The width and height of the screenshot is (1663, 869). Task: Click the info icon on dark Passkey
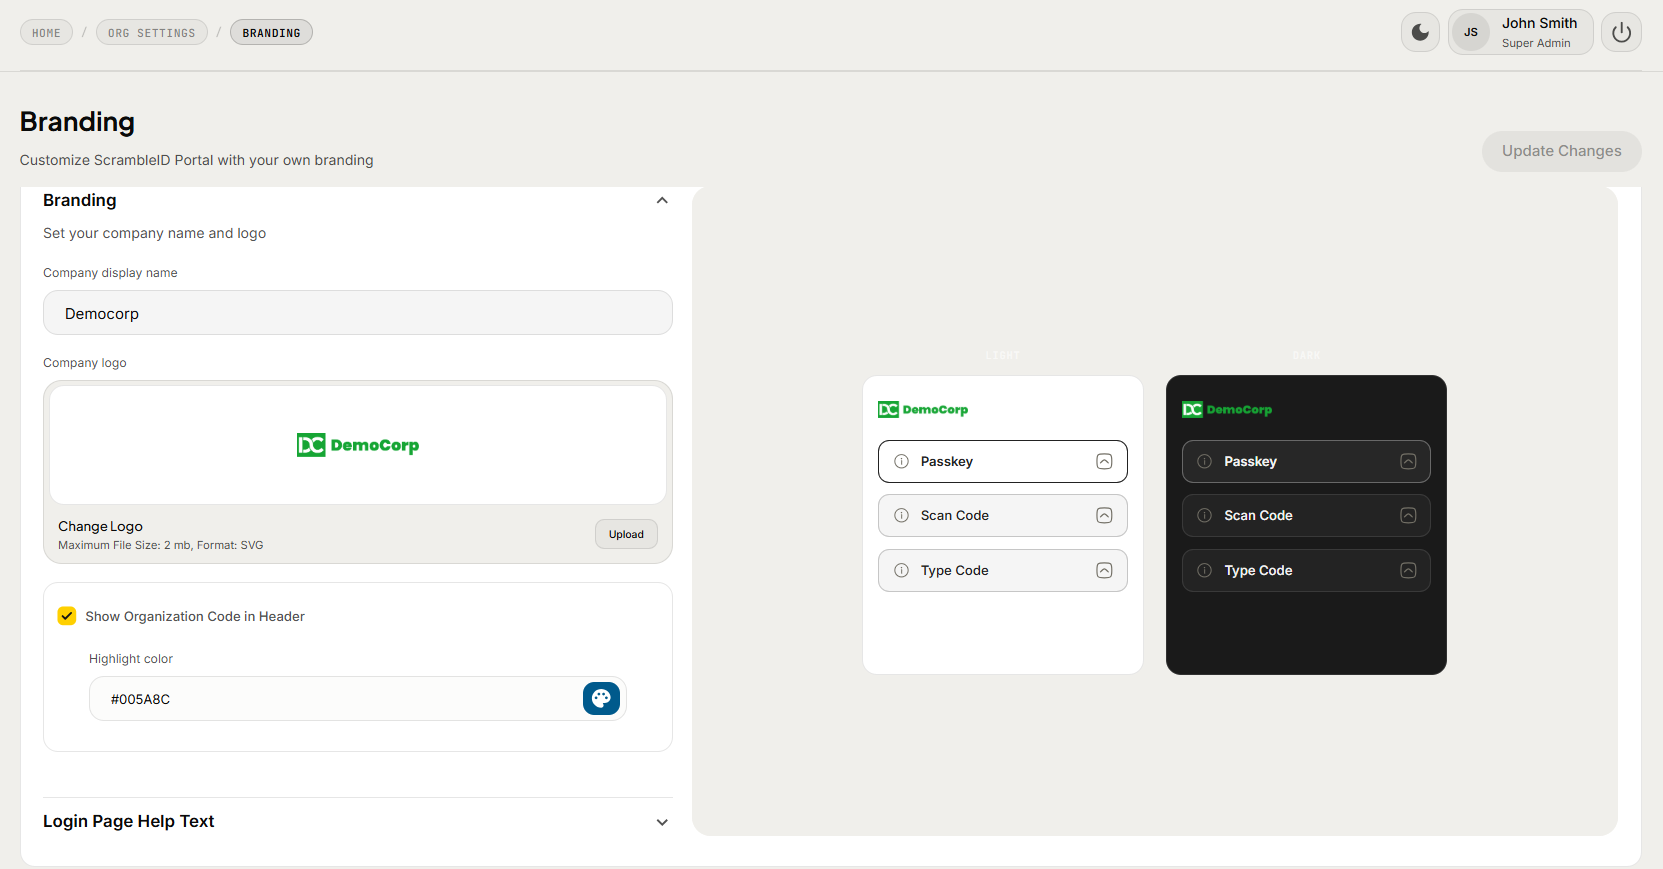click(x=1204, y=461)
